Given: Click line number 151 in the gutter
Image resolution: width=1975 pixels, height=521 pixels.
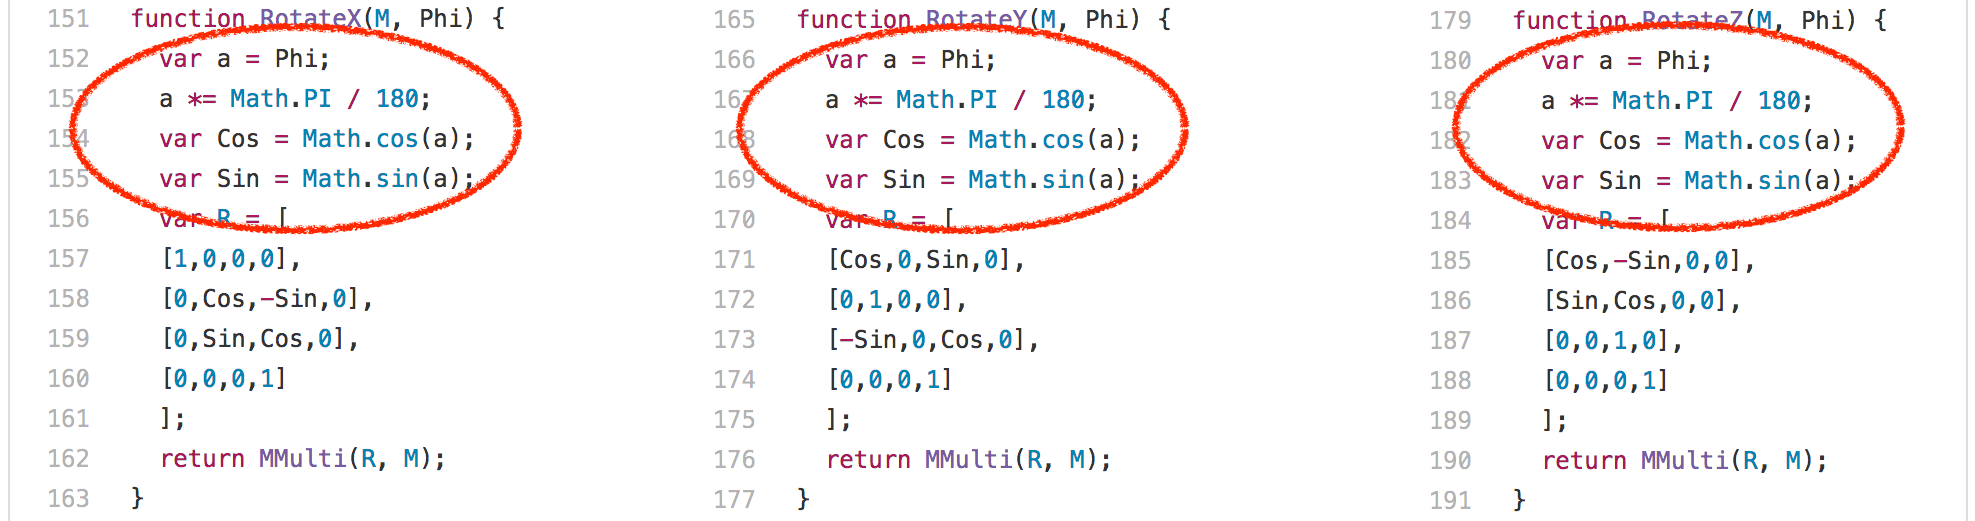Looking at the screenshot, I should 68,19.
